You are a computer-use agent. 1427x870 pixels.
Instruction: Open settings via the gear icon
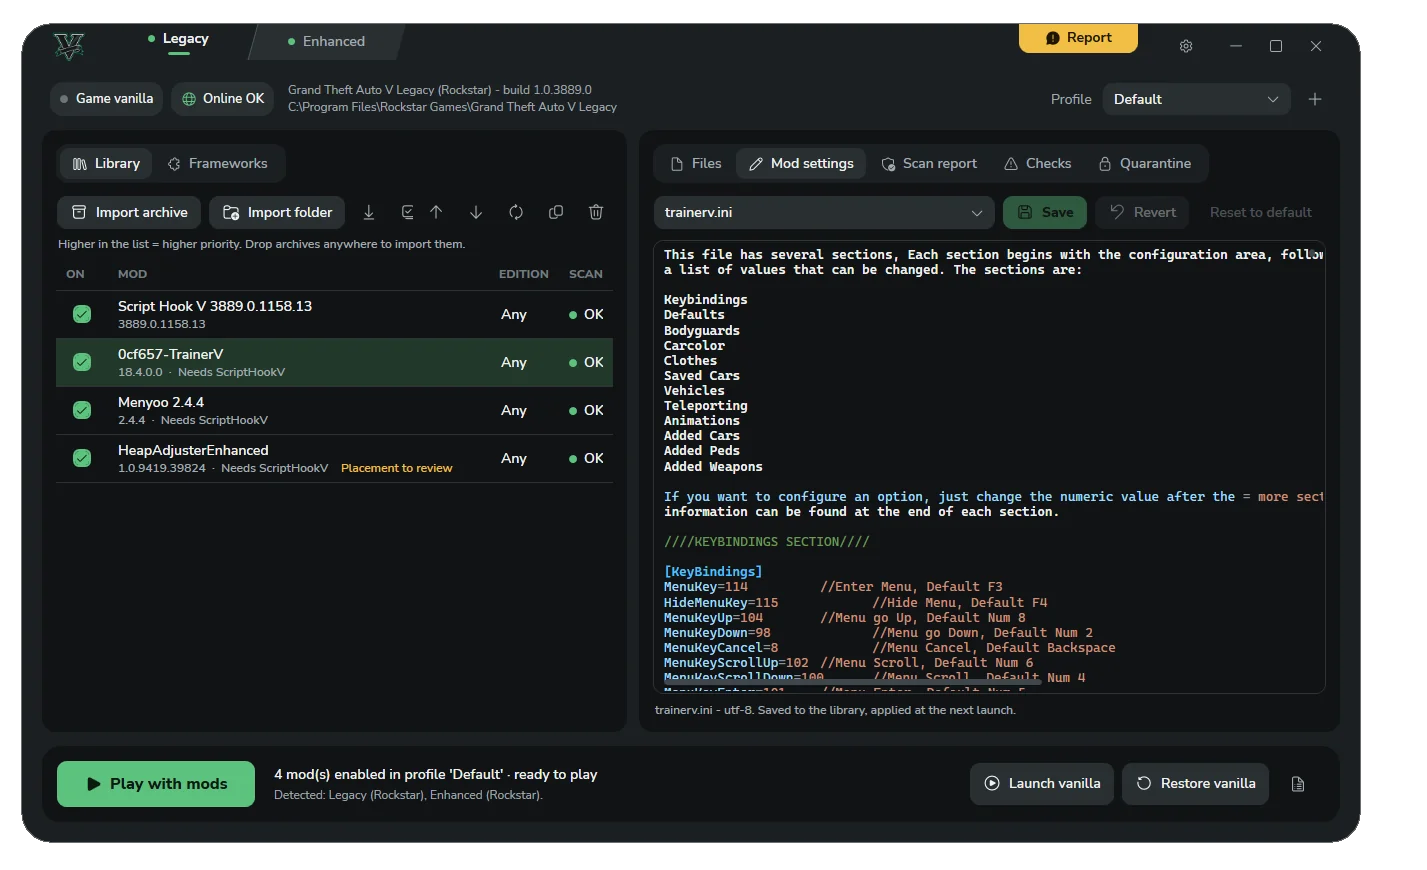pyautogui.click(x=1186, y=46)
